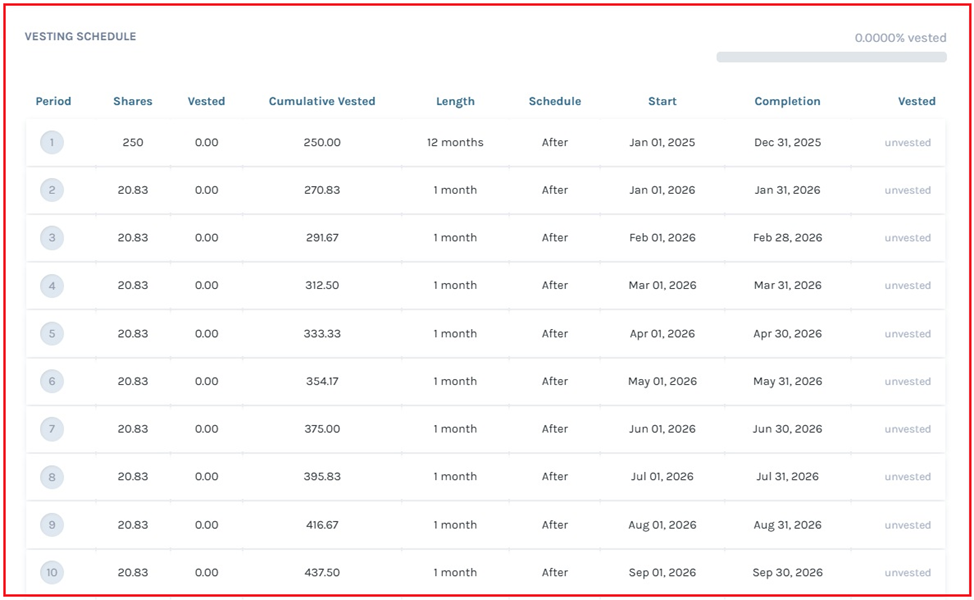Click the Cumulative Vested header link

point(322,101)
